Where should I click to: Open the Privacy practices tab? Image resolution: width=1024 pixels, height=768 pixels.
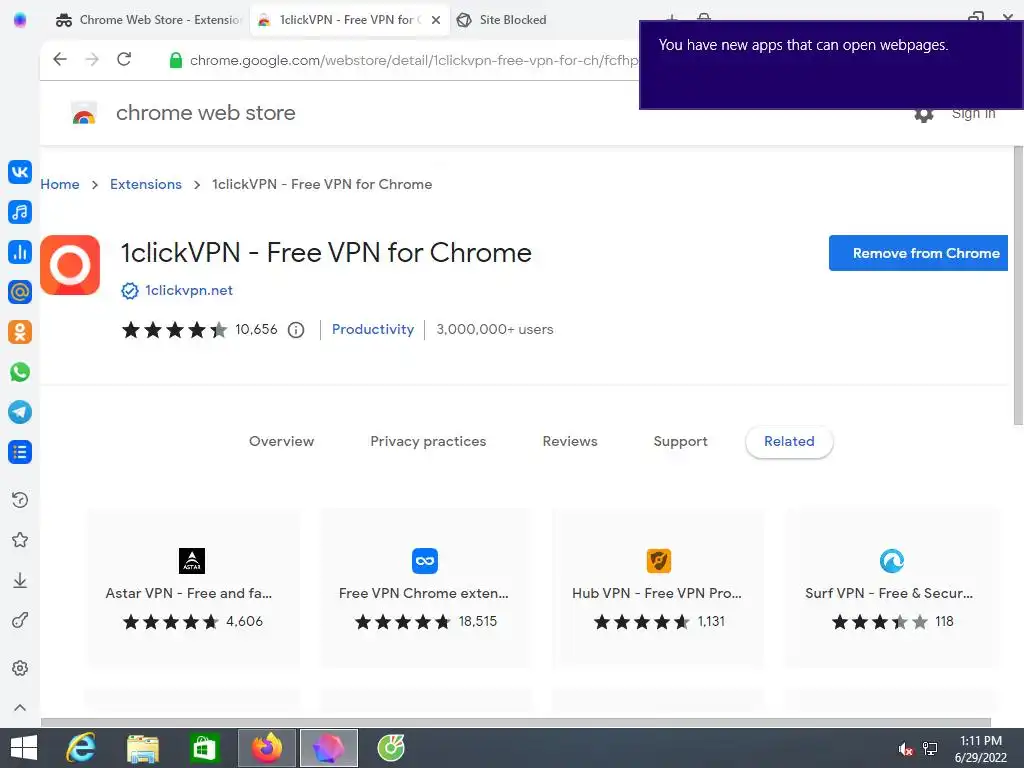(428, 441)
